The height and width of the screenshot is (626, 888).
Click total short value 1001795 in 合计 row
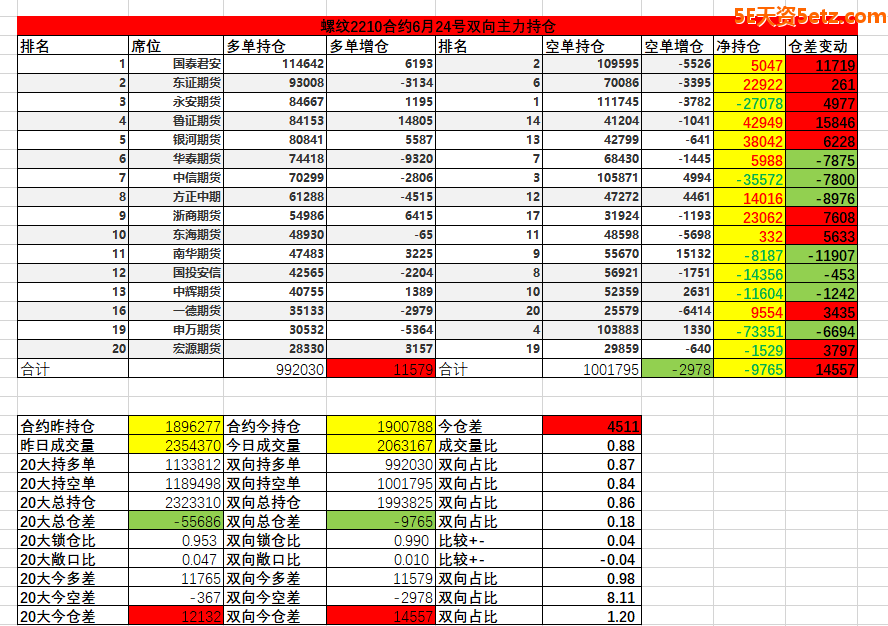click(592, 369)
